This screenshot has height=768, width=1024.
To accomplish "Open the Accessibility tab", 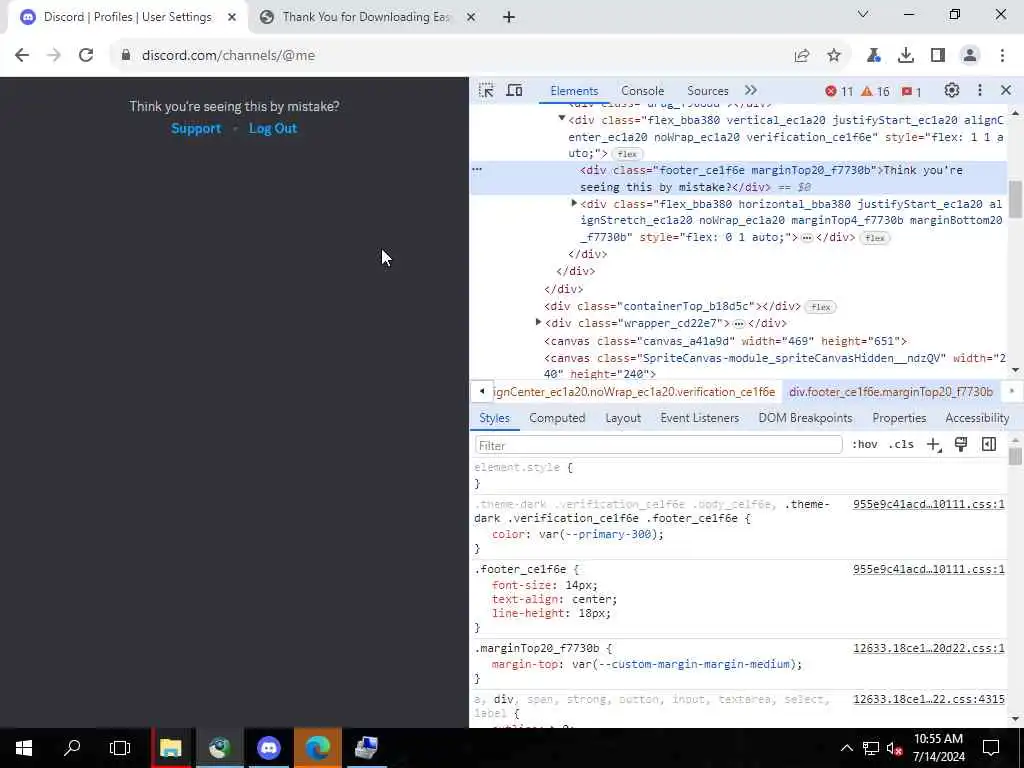I will (x=977, y=418).
